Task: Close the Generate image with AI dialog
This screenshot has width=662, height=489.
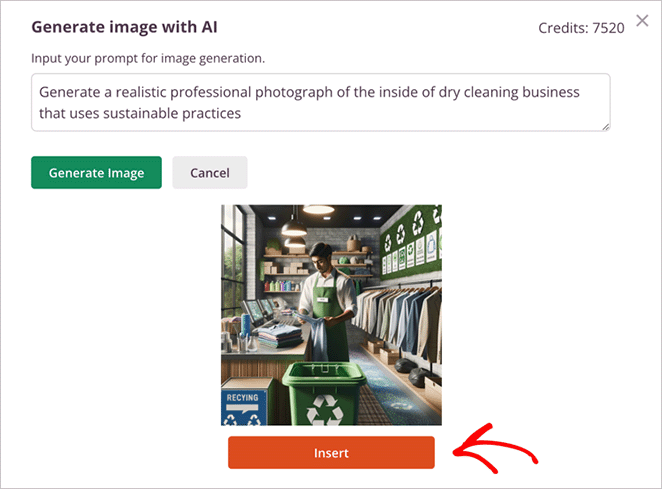Action: point(642,20)
